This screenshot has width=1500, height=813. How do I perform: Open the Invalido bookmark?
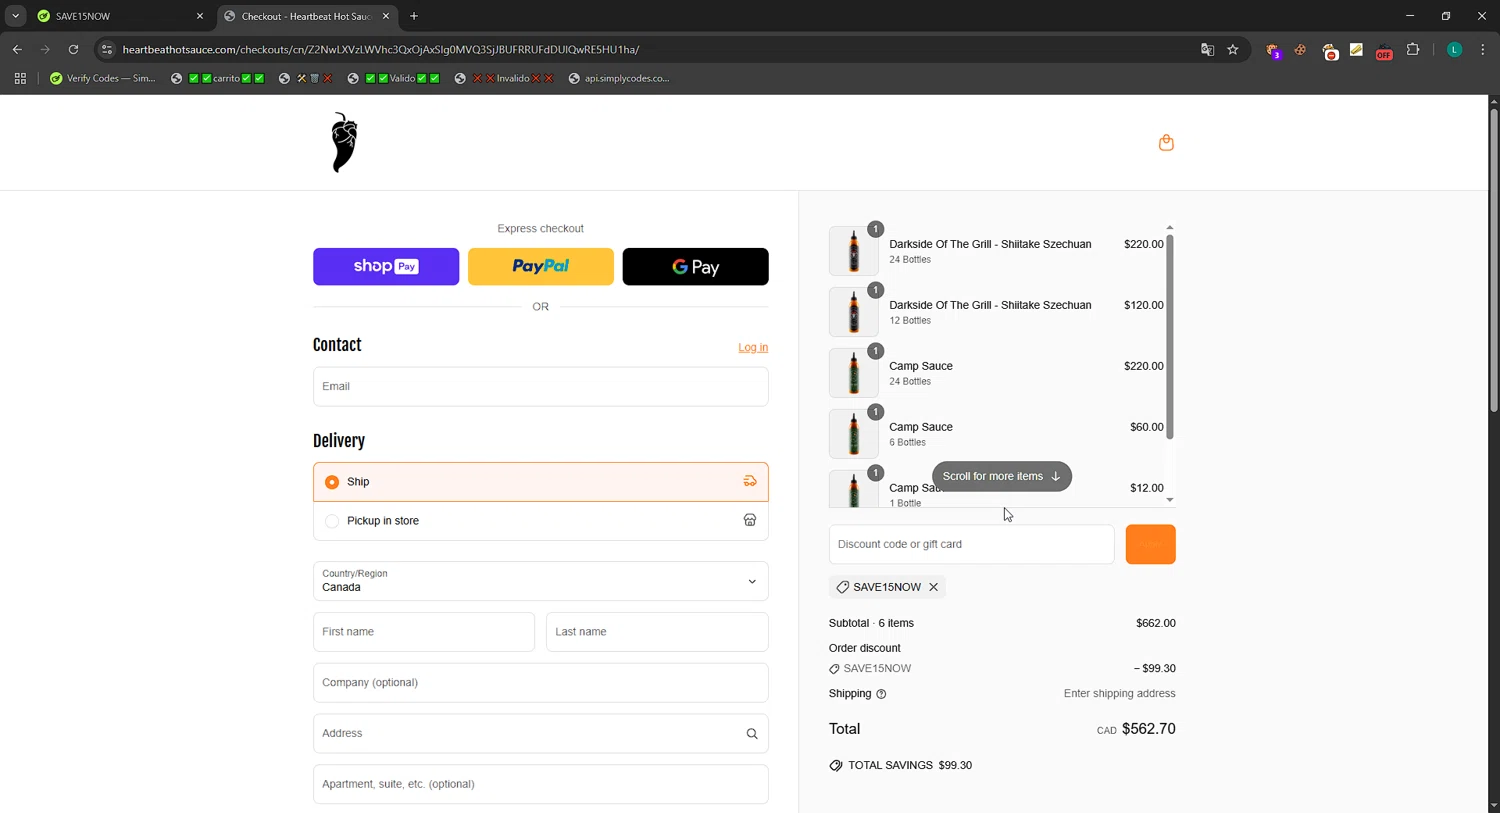click(505, 78)
